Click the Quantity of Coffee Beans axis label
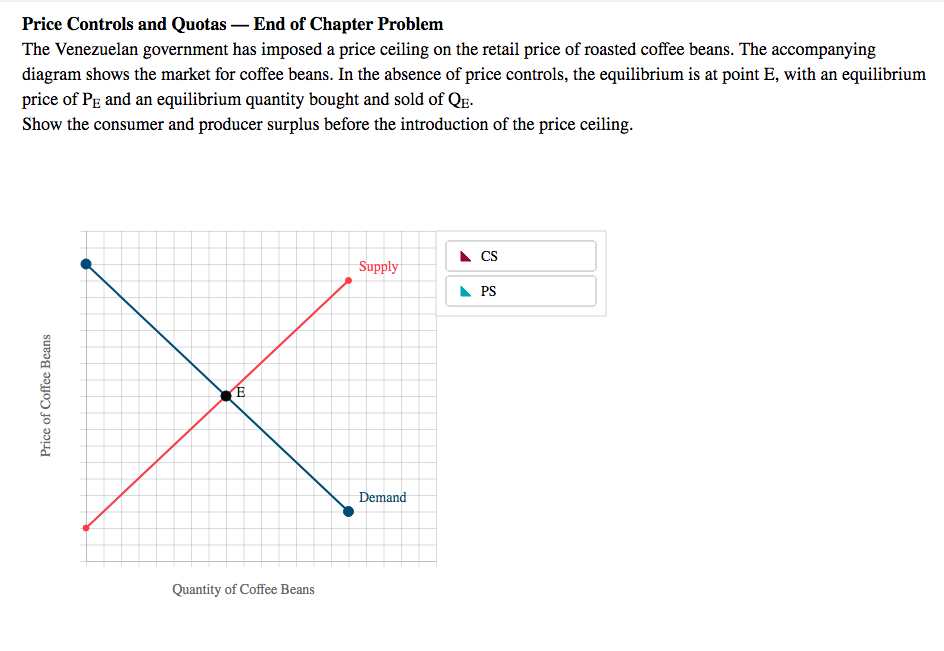The width and height of the screenshot is (944, 651). coord(243,589)
